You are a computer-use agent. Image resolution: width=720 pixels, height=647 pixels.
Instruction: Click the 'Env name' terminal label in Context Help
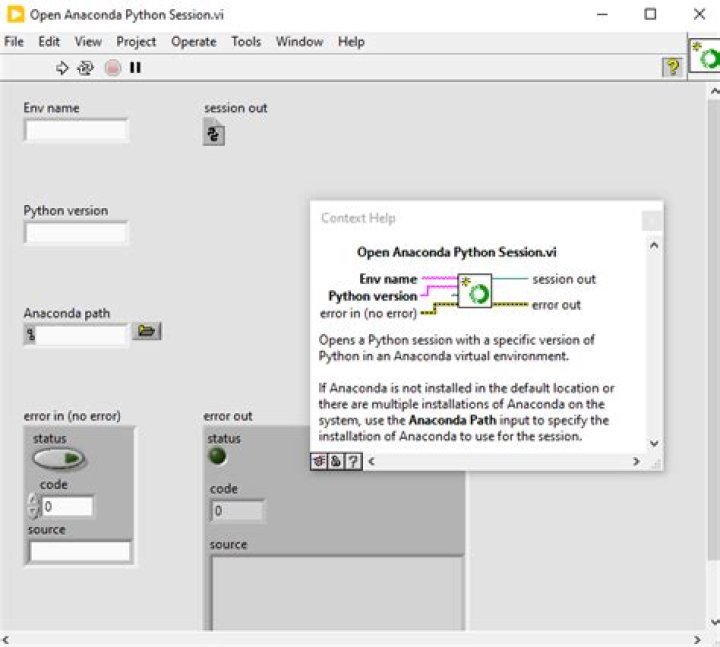point(388,279)
